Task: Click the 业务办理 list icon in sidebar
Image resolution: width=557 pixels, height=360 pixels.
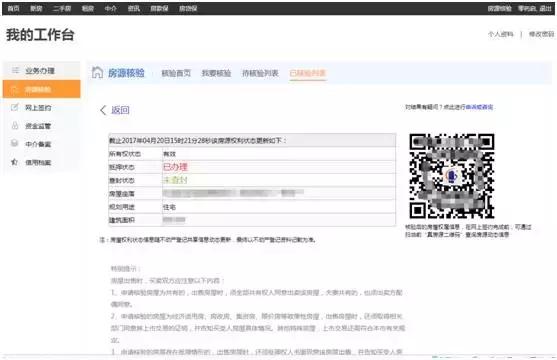Action: [x=15, y=70]
